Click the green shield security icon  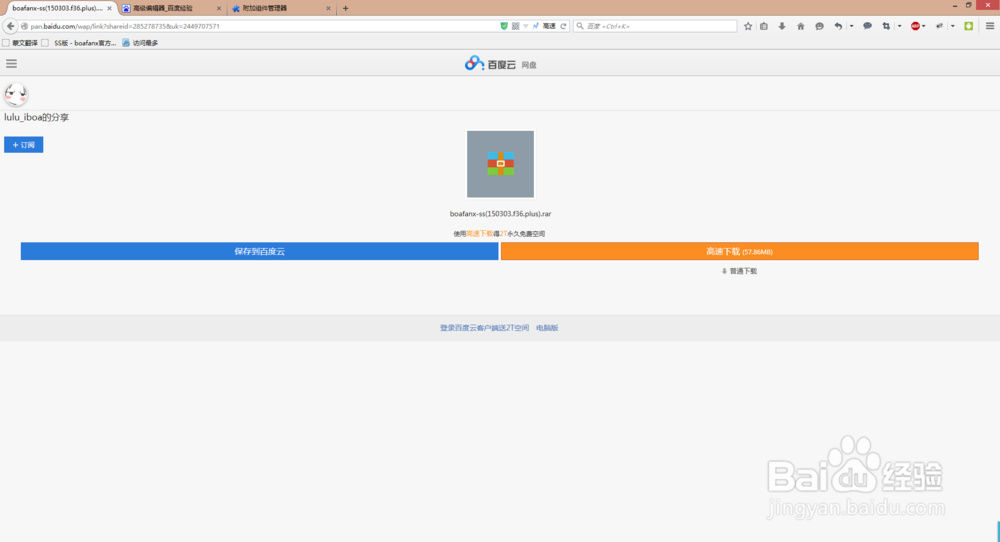point(504,26)
